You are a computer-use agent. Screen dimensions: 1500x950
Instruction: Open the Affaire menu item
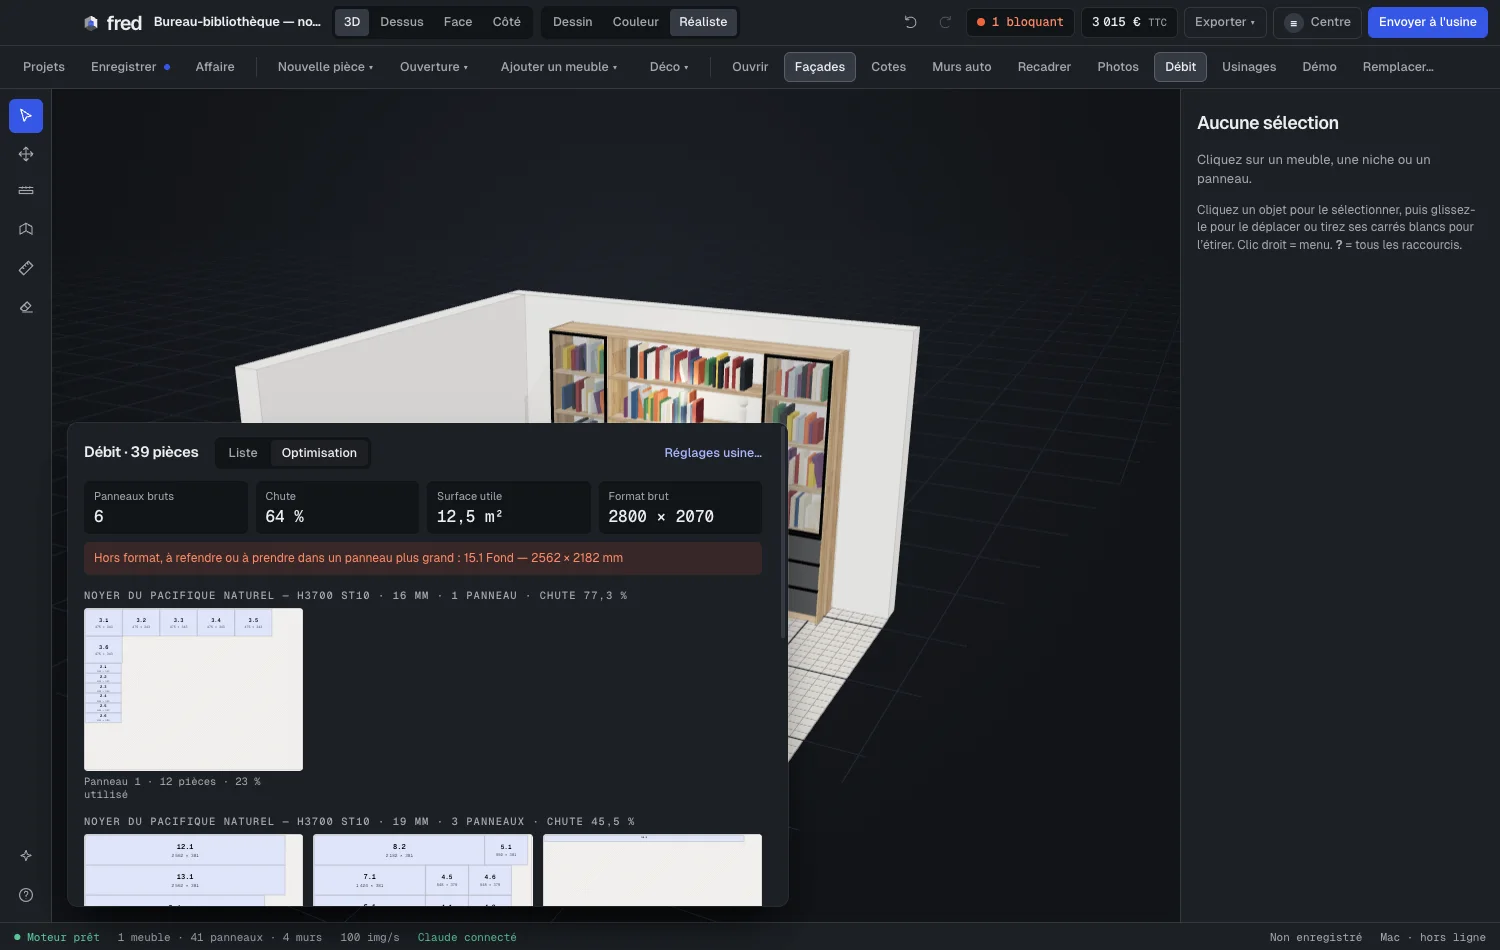(x=215, y=67)
